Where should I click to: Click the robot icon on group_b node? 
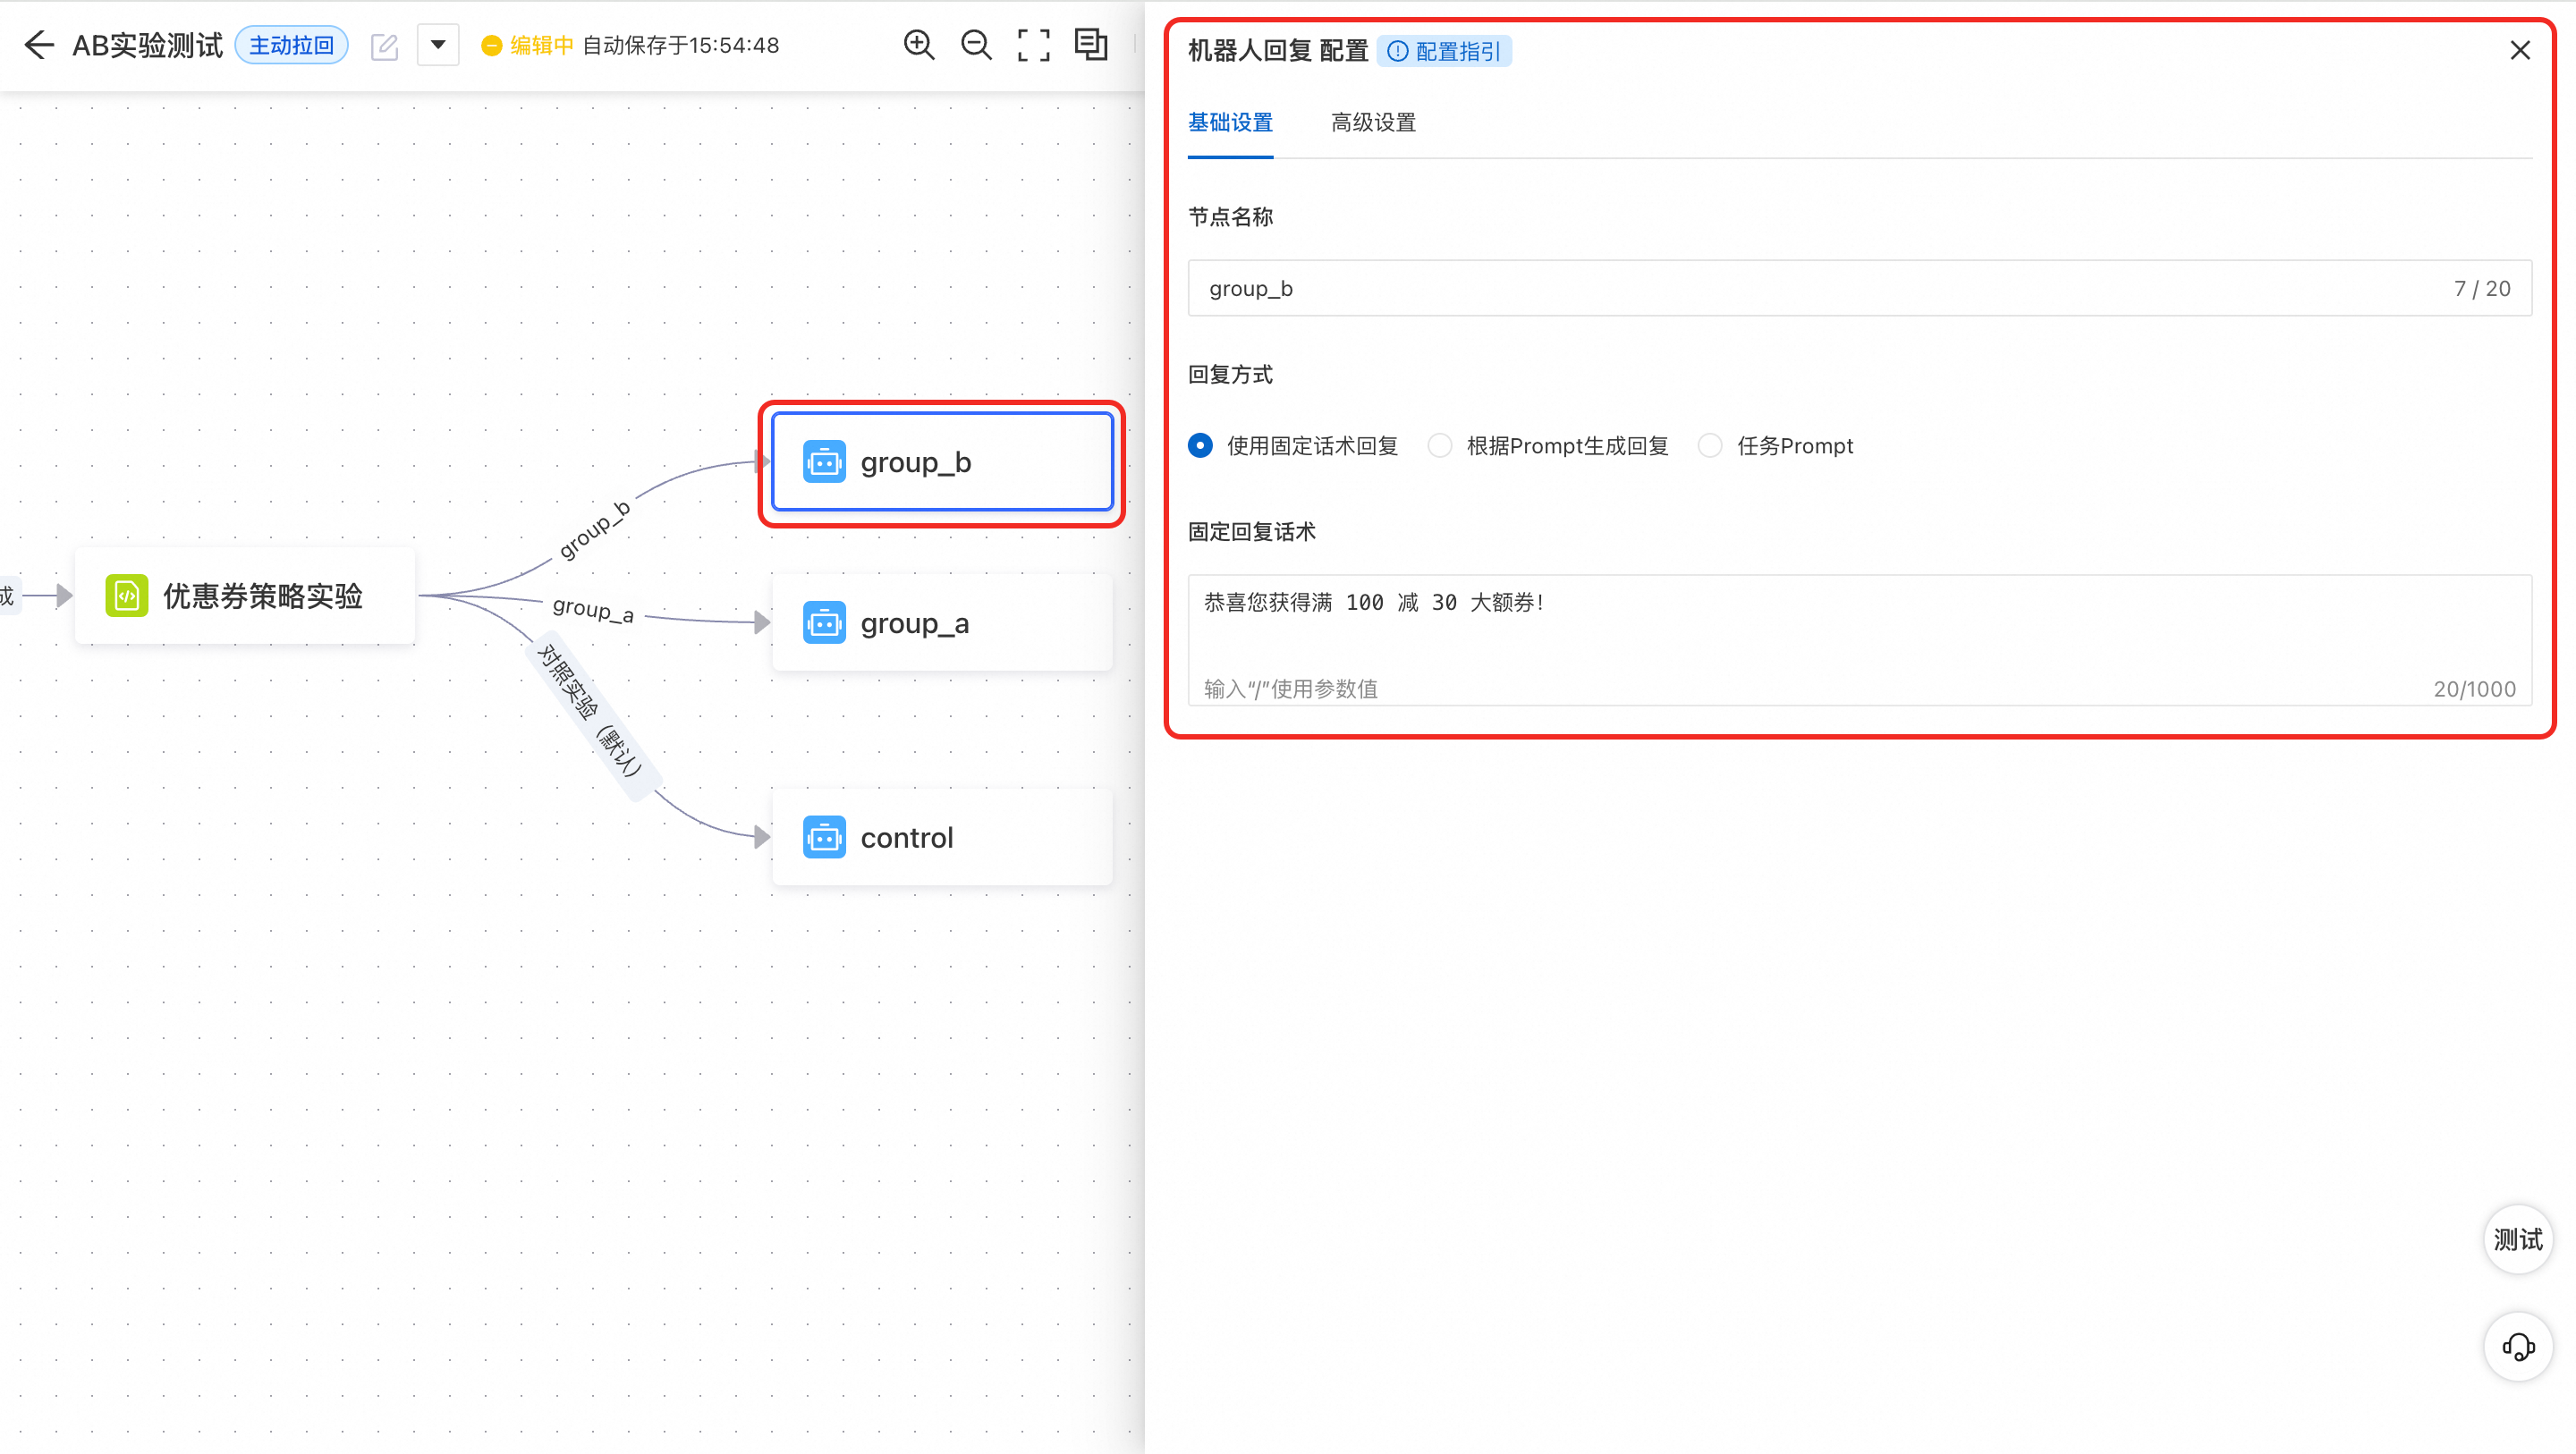(x=824, y=462)
